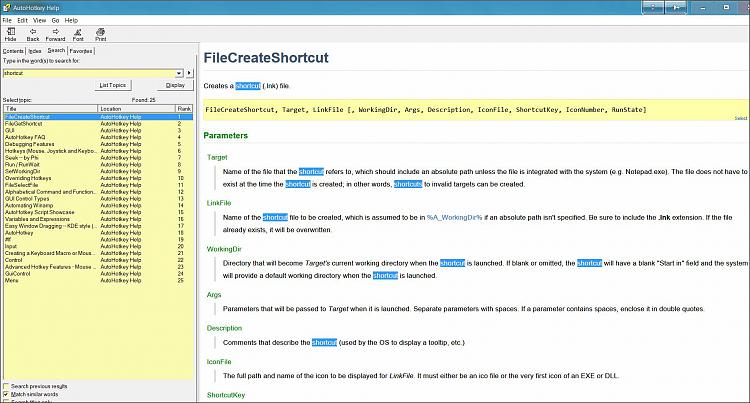Click the LinkFile parameter name

[x=219, y=203]
